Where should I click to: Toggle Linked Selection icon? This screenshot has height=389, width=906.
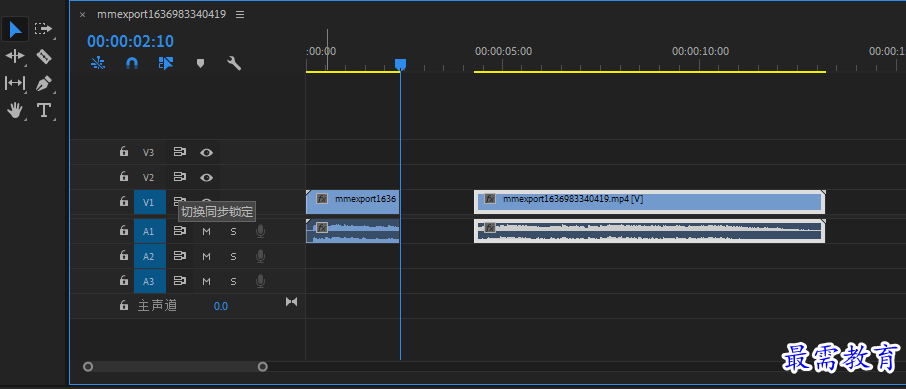point(166,63)
